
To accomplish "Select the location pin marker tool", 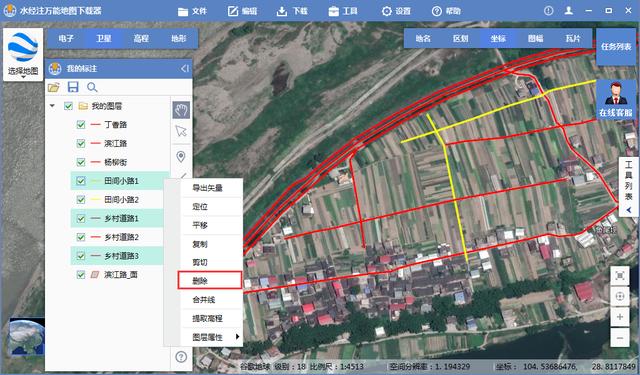I will pyautogui.click(x=181, y=156).
